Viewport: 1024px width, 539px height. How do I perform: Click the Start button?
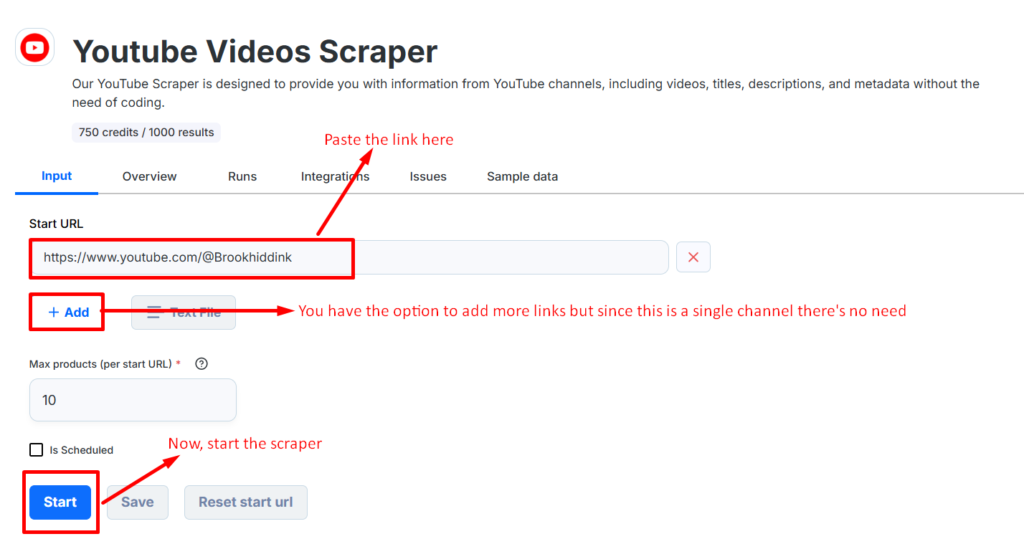pos(60,502)
